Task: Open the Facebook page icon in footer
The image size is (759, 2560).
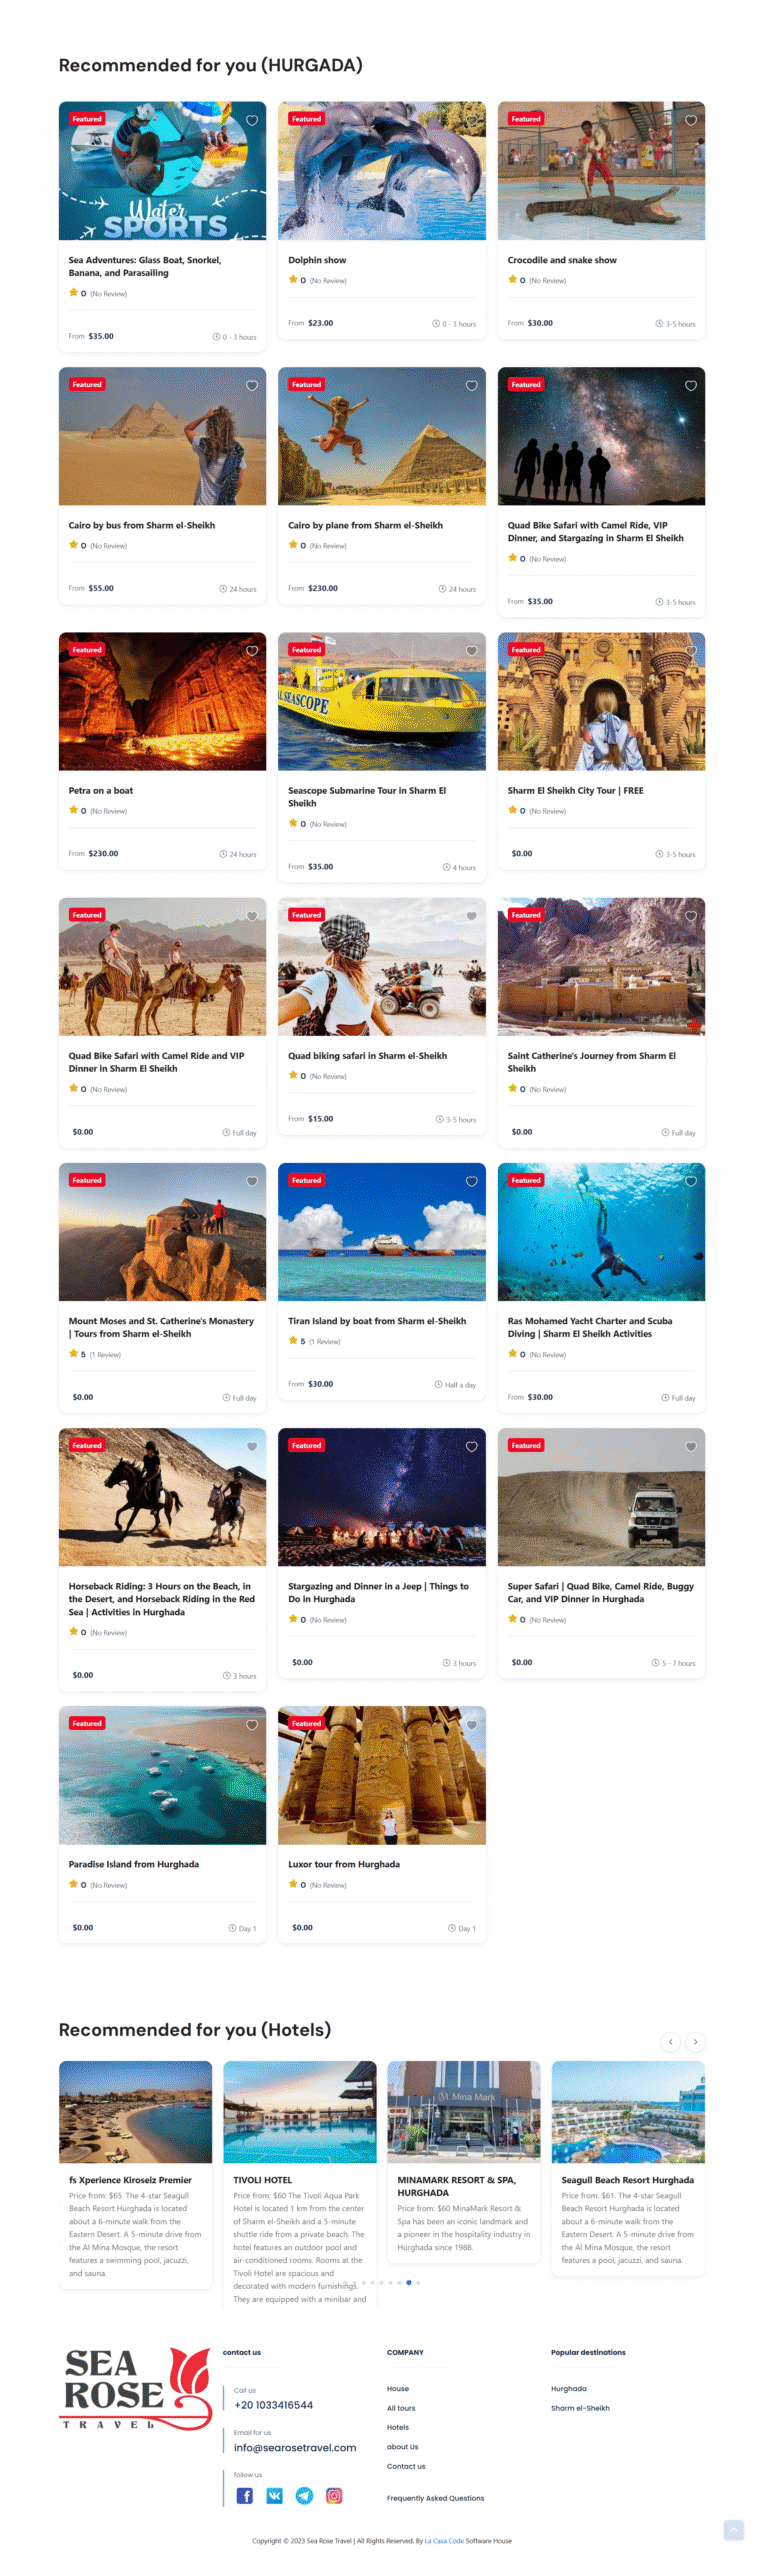Action: click(x=244, y=2495)
